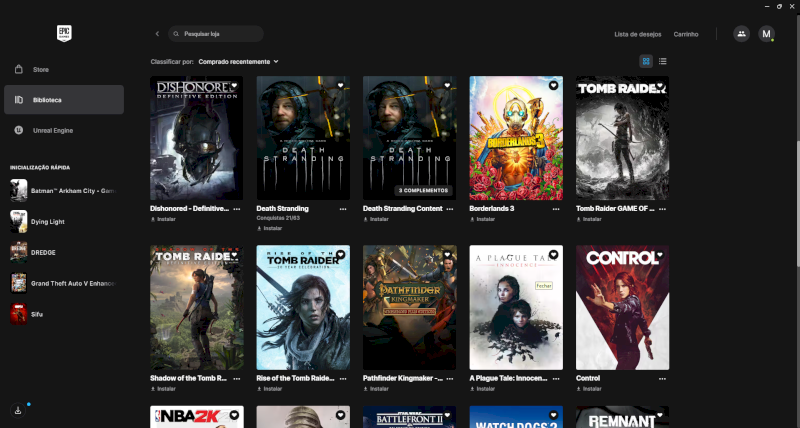This screenshot has width=800, height=428.
Task: Switch to list view layout
Action: (663, 61)
